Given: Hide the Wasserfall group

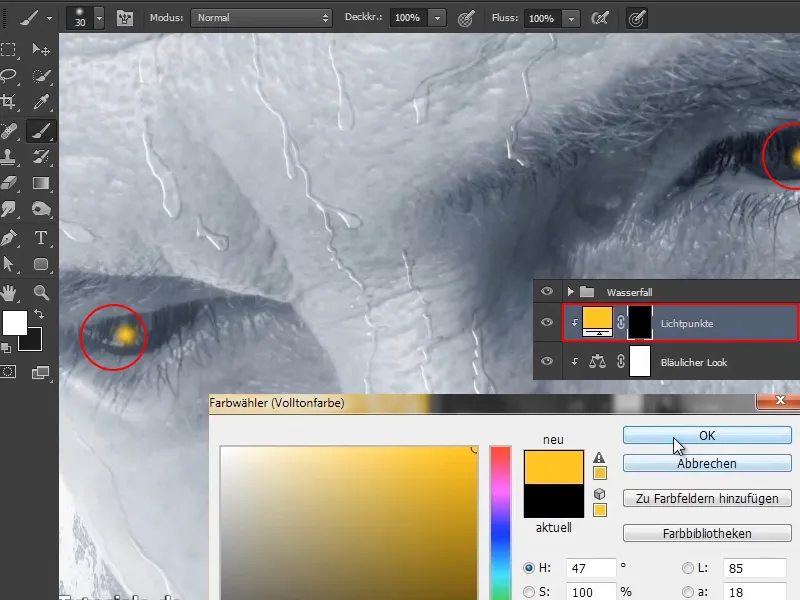Looking at the screenshot, I should [x=547, y=291].
